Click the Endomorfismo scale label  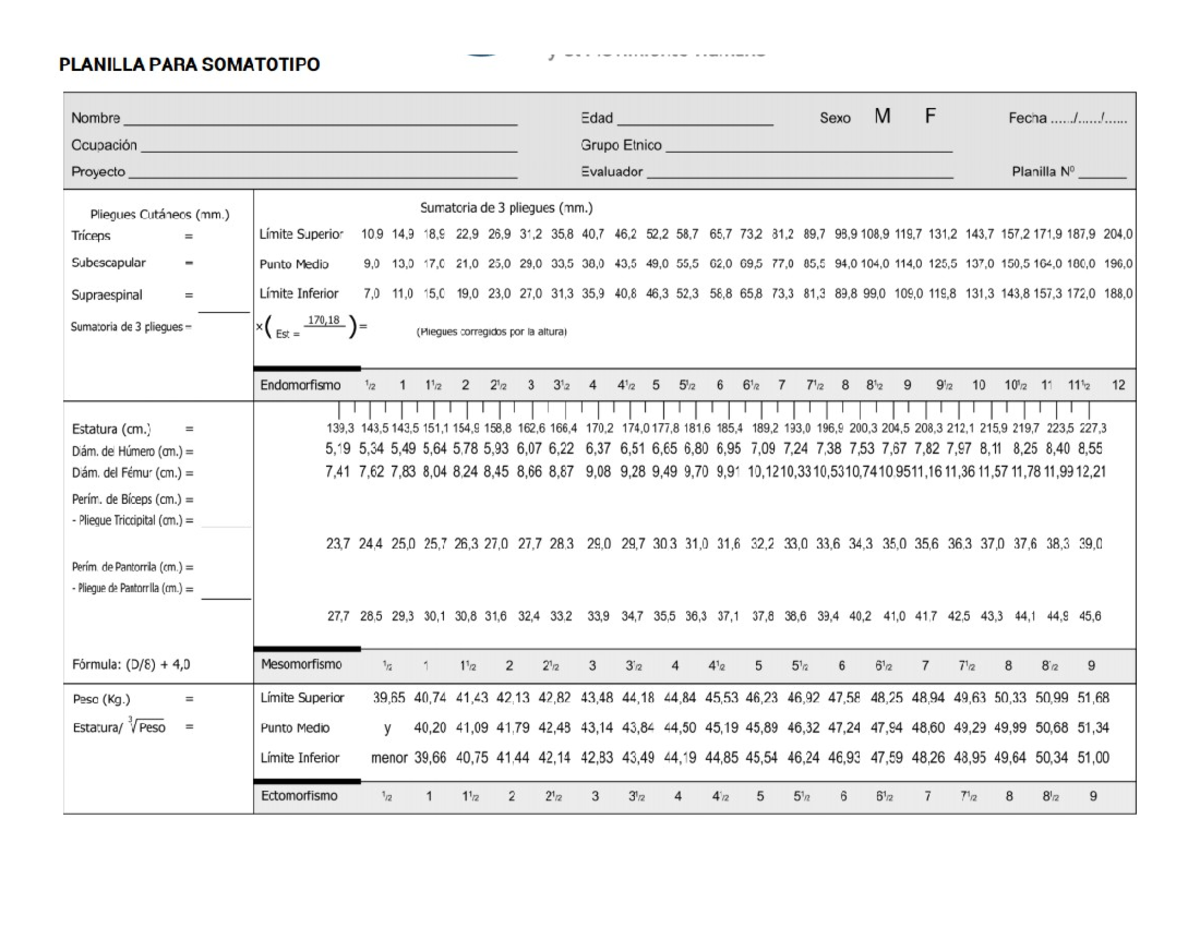coord(300,385)
